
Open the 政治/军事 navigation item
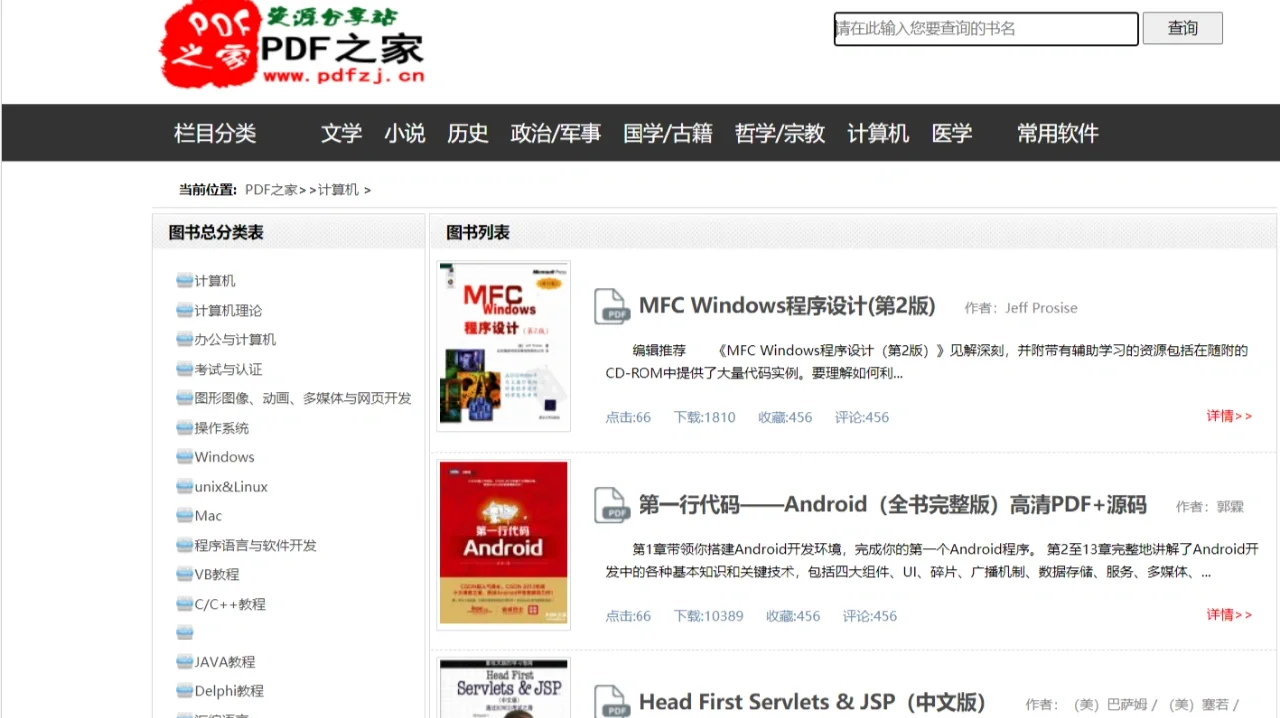pos(555,133)
